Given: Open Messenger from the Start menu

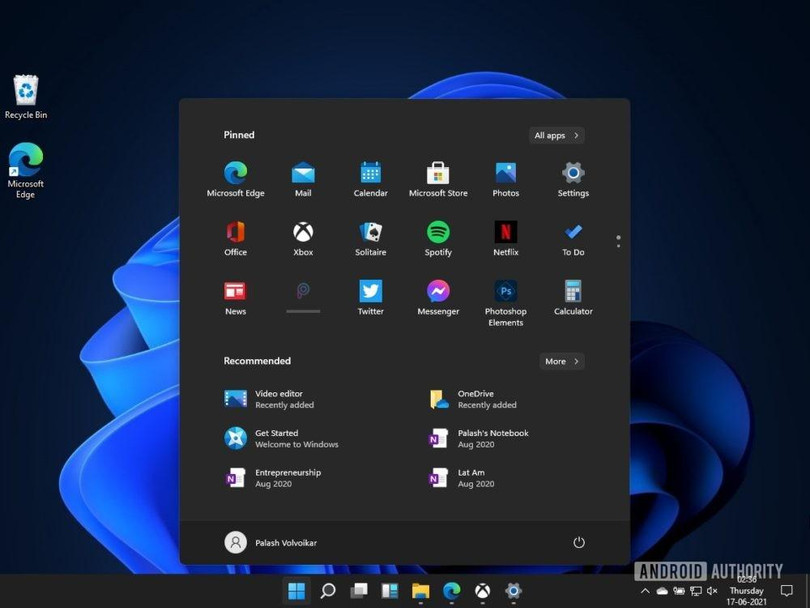Looking at the screenshot, I should 437,290.
